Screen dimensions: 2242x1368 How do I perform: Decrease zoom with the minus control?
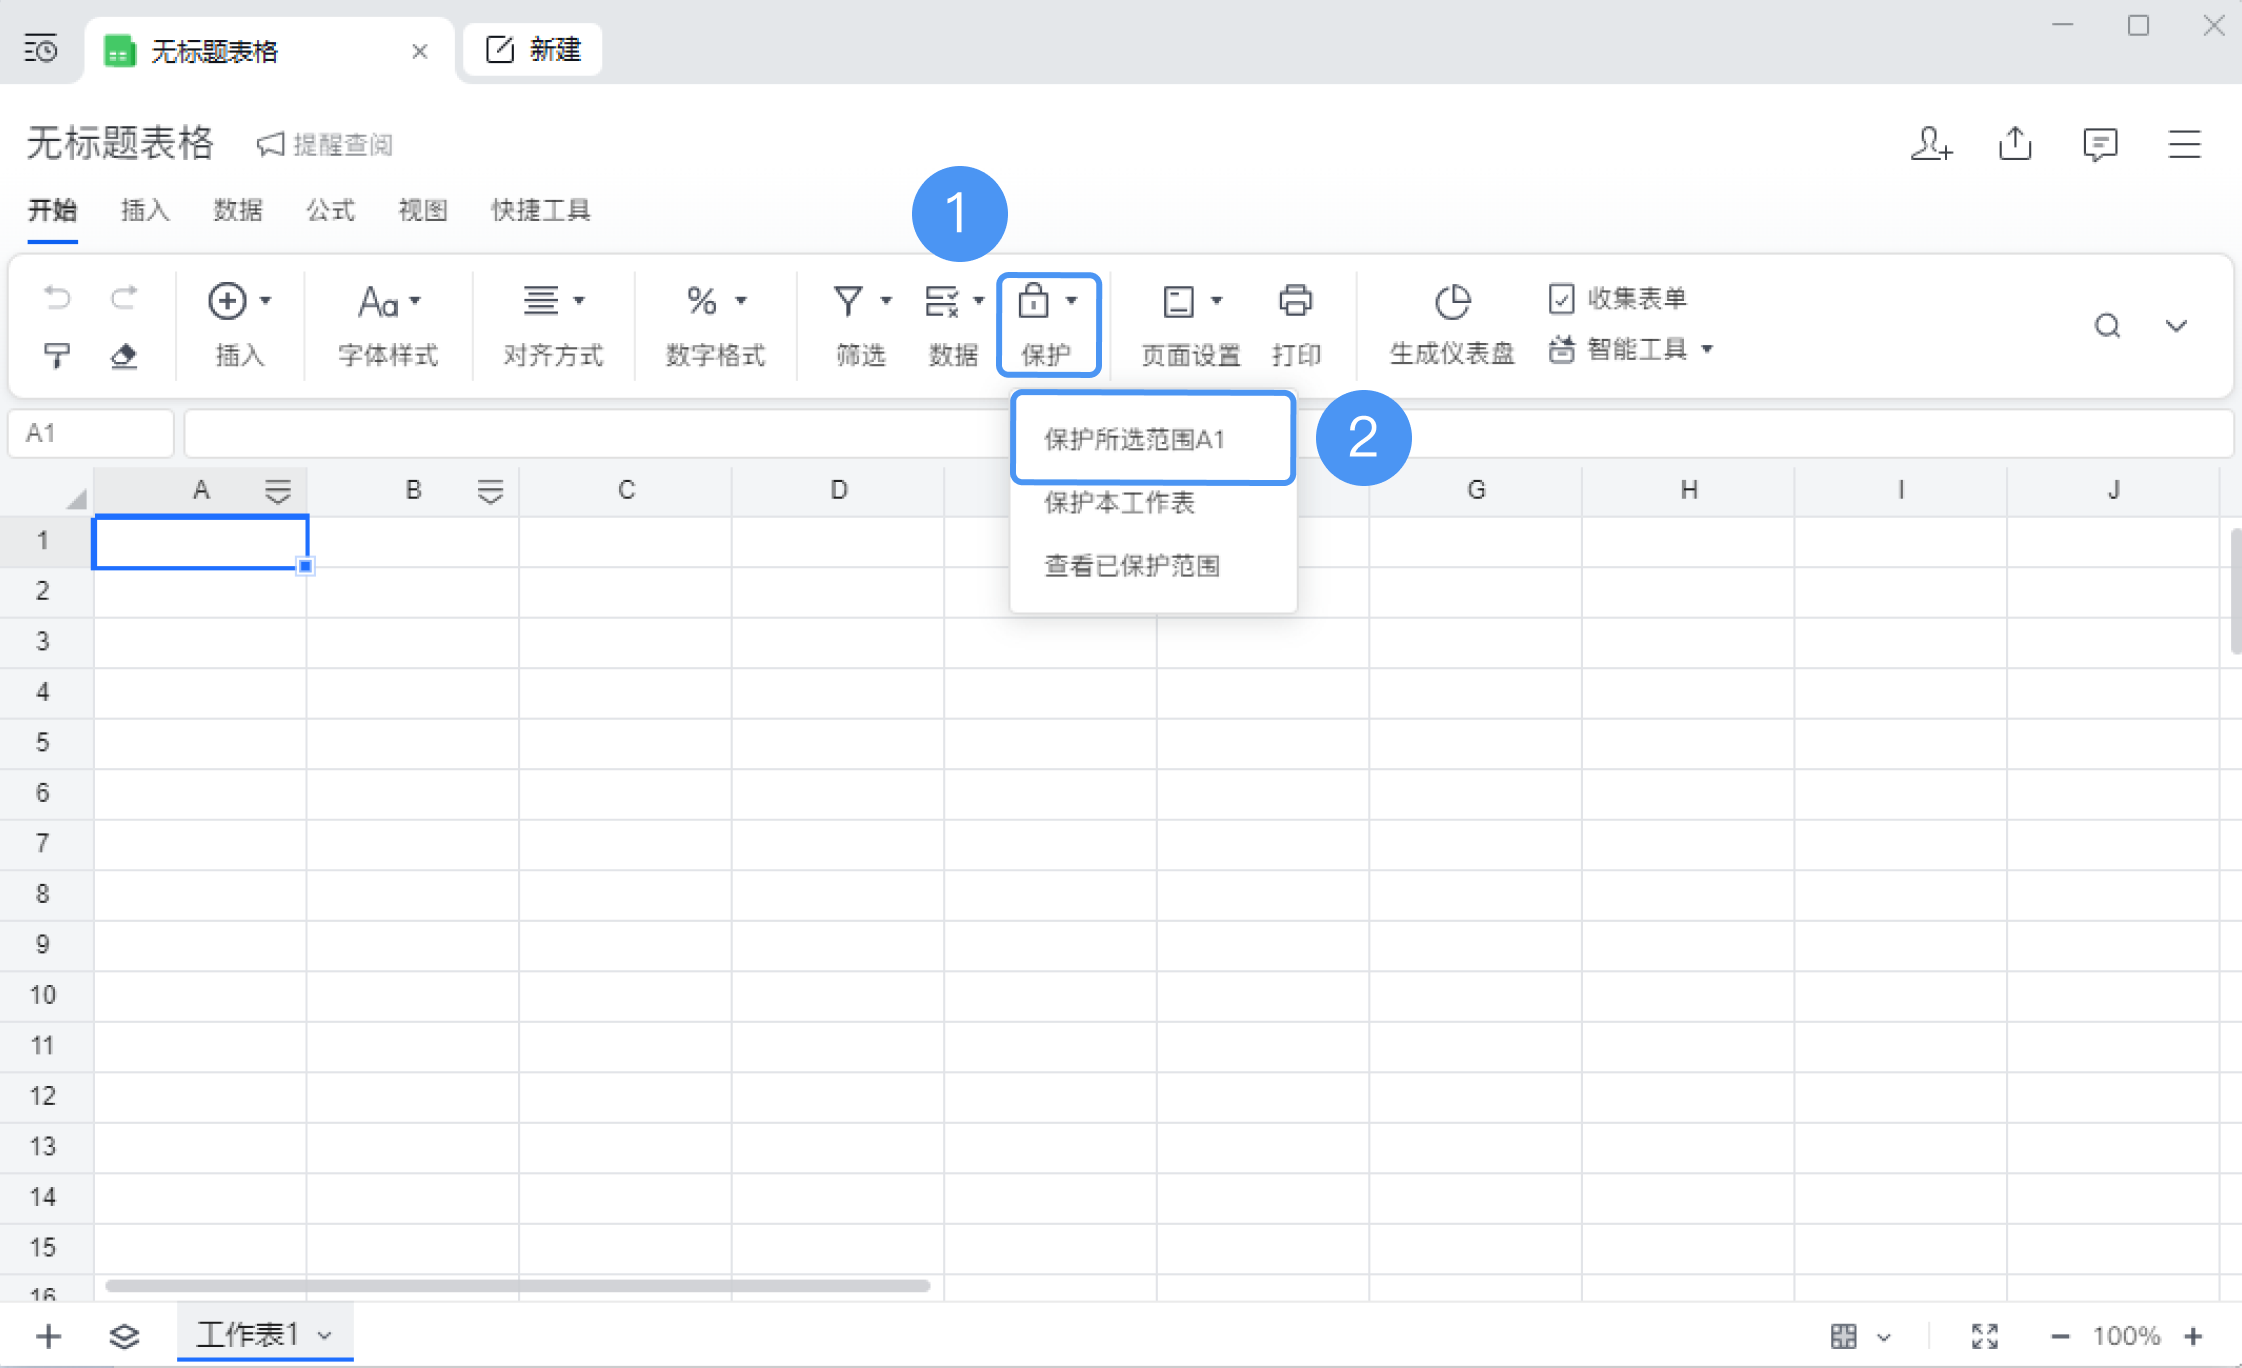(x=2060, y=1335)
